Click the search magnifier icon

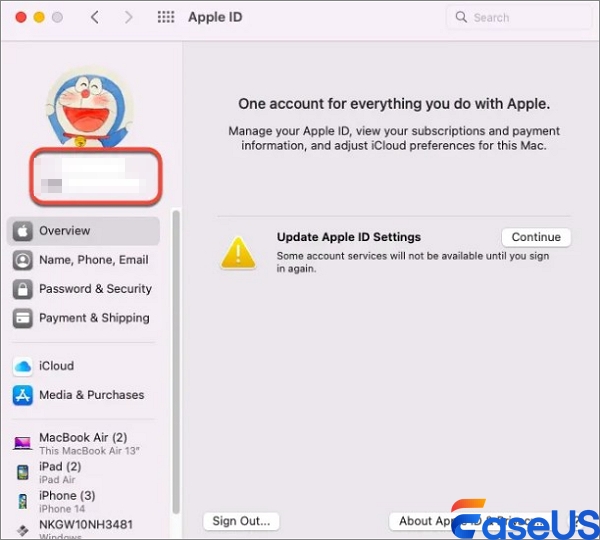(461, 17)
